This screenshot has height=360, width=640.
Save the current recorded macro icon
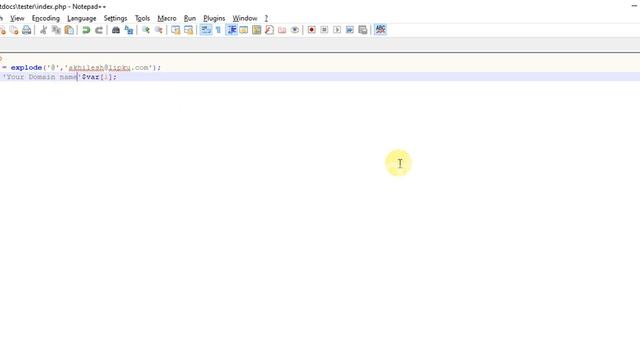click(x=362, y=30)
